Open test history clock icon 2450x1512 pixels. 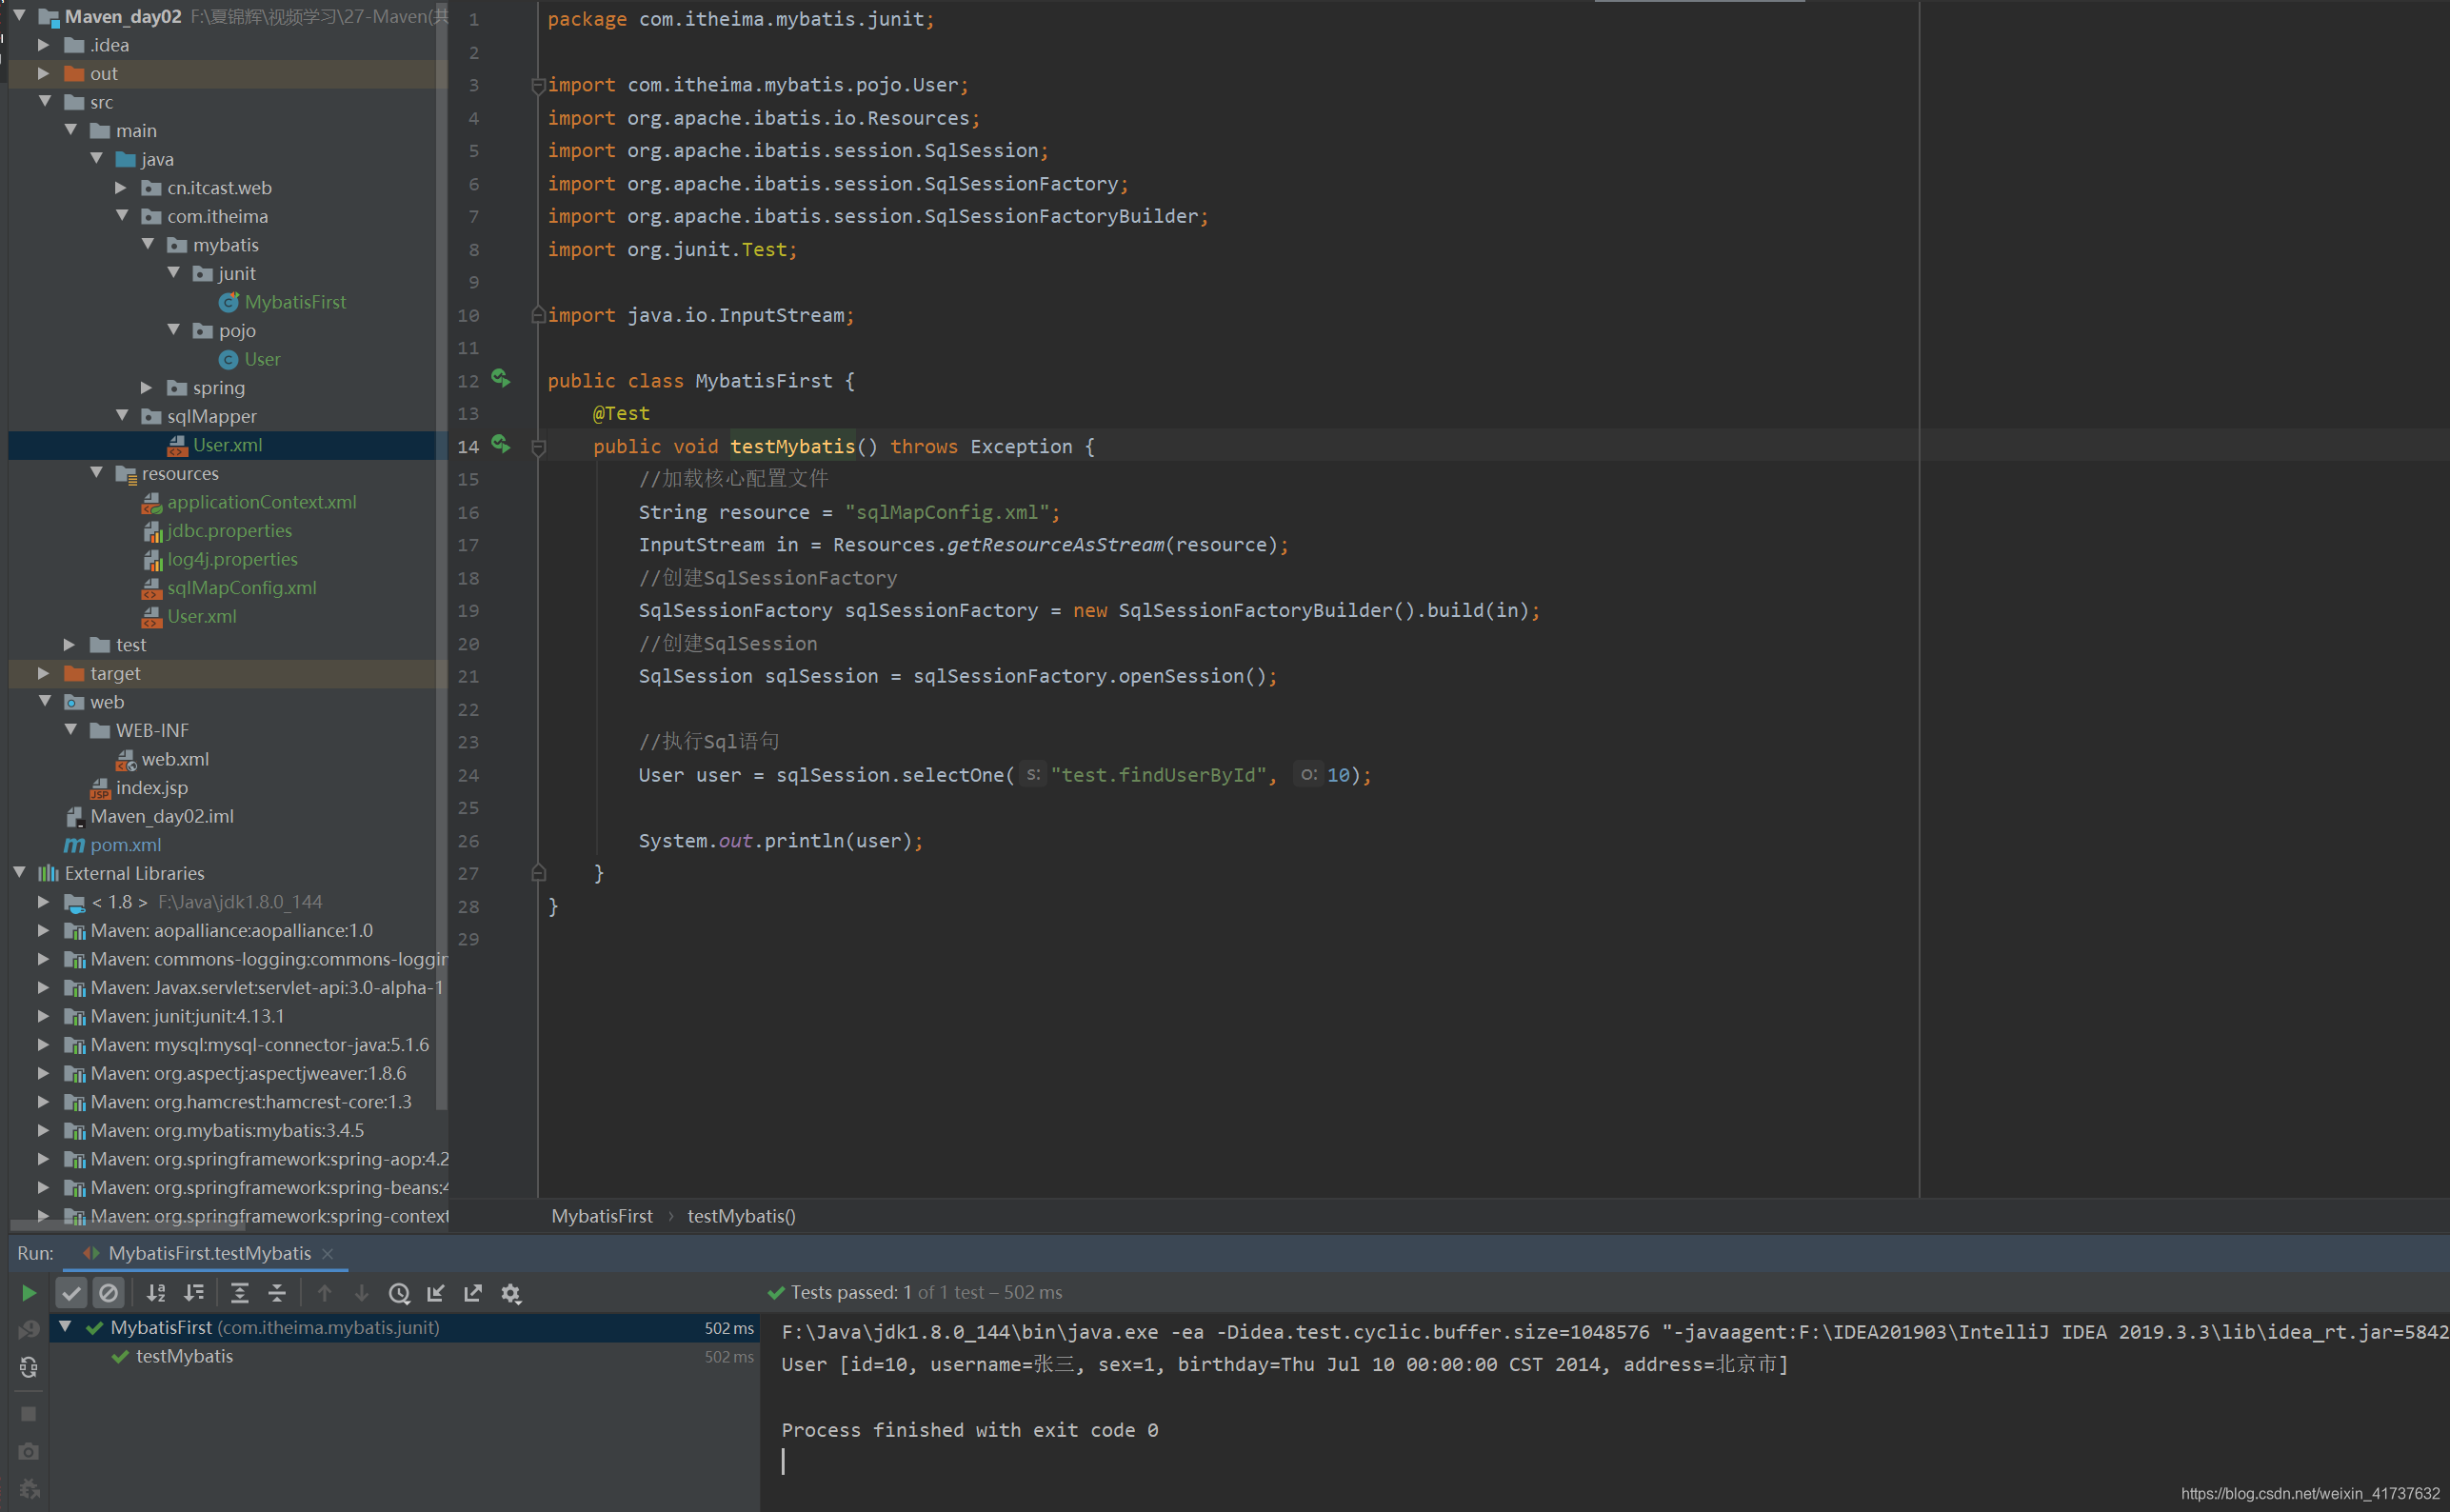coord(399,1293)
